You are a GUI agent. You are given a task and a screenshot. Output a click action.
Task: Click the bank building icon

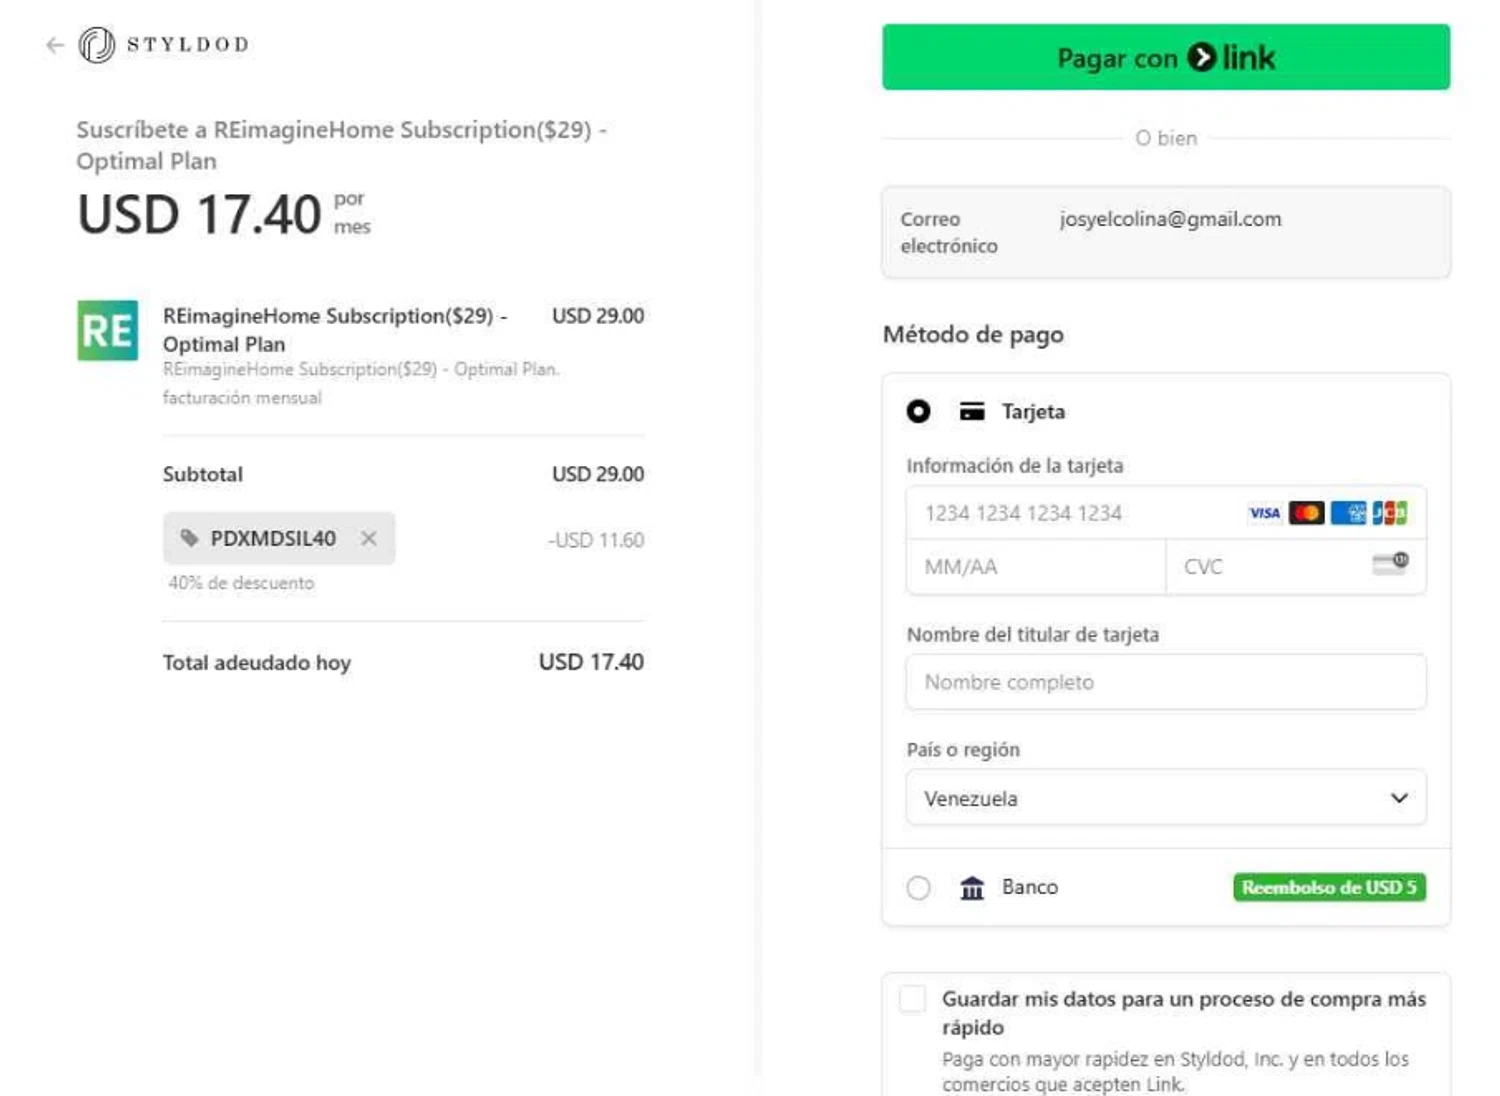[x=972, y=887]
